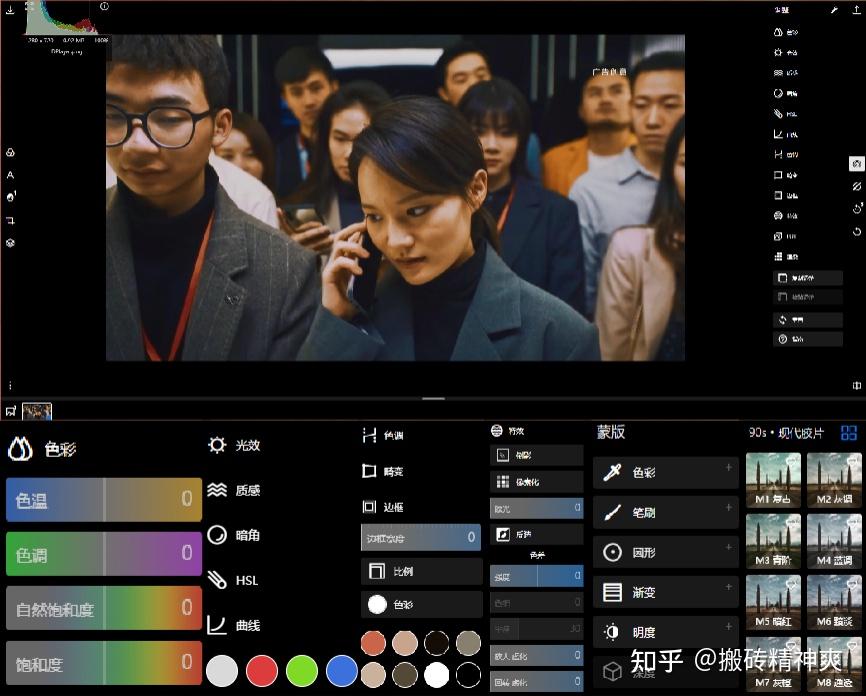Click the history clock icon on the right edge
This screenshot has height=696, width=866.
pyautogui.click(x=857, y=208)
